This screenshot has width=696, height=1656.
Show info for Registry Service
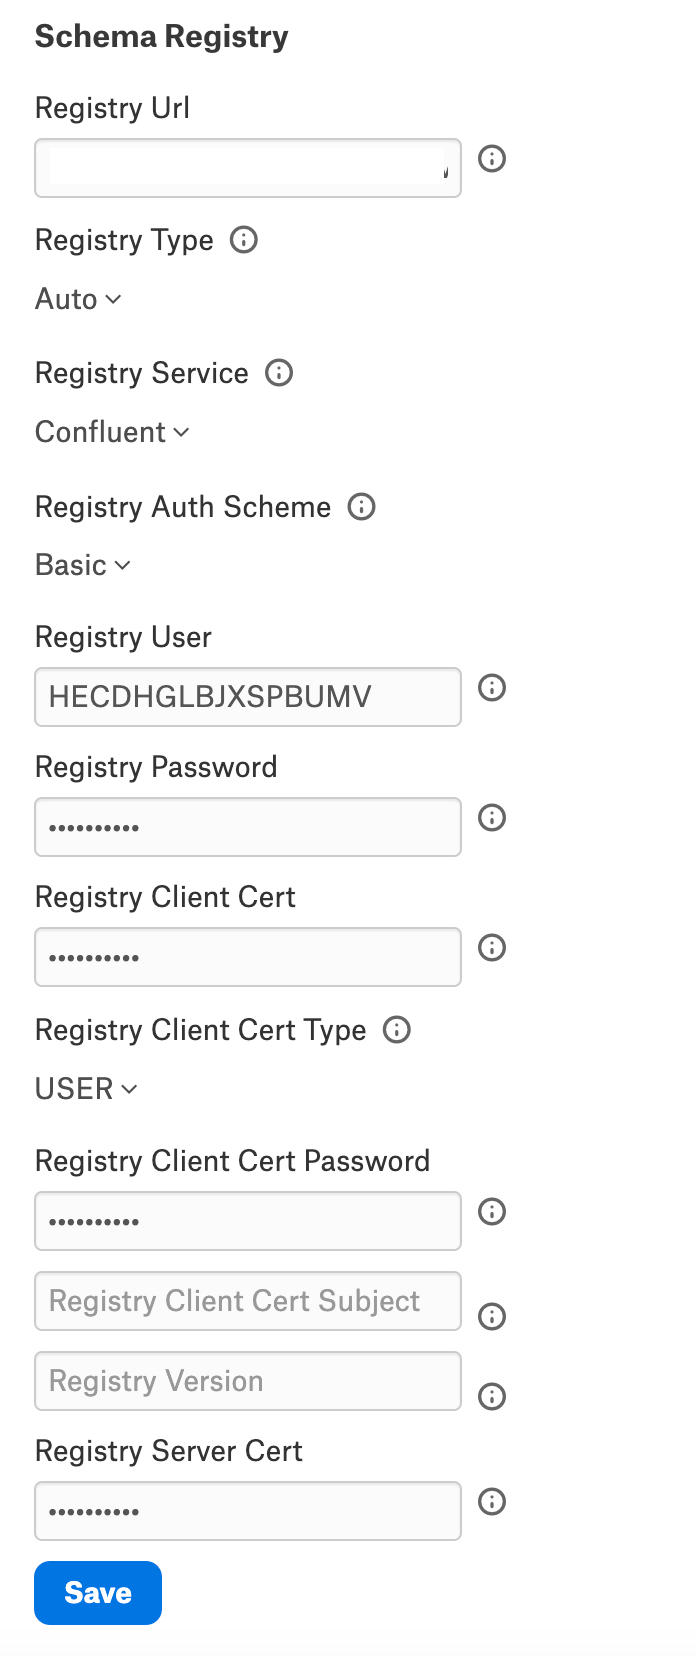click(x=279, y=373)
